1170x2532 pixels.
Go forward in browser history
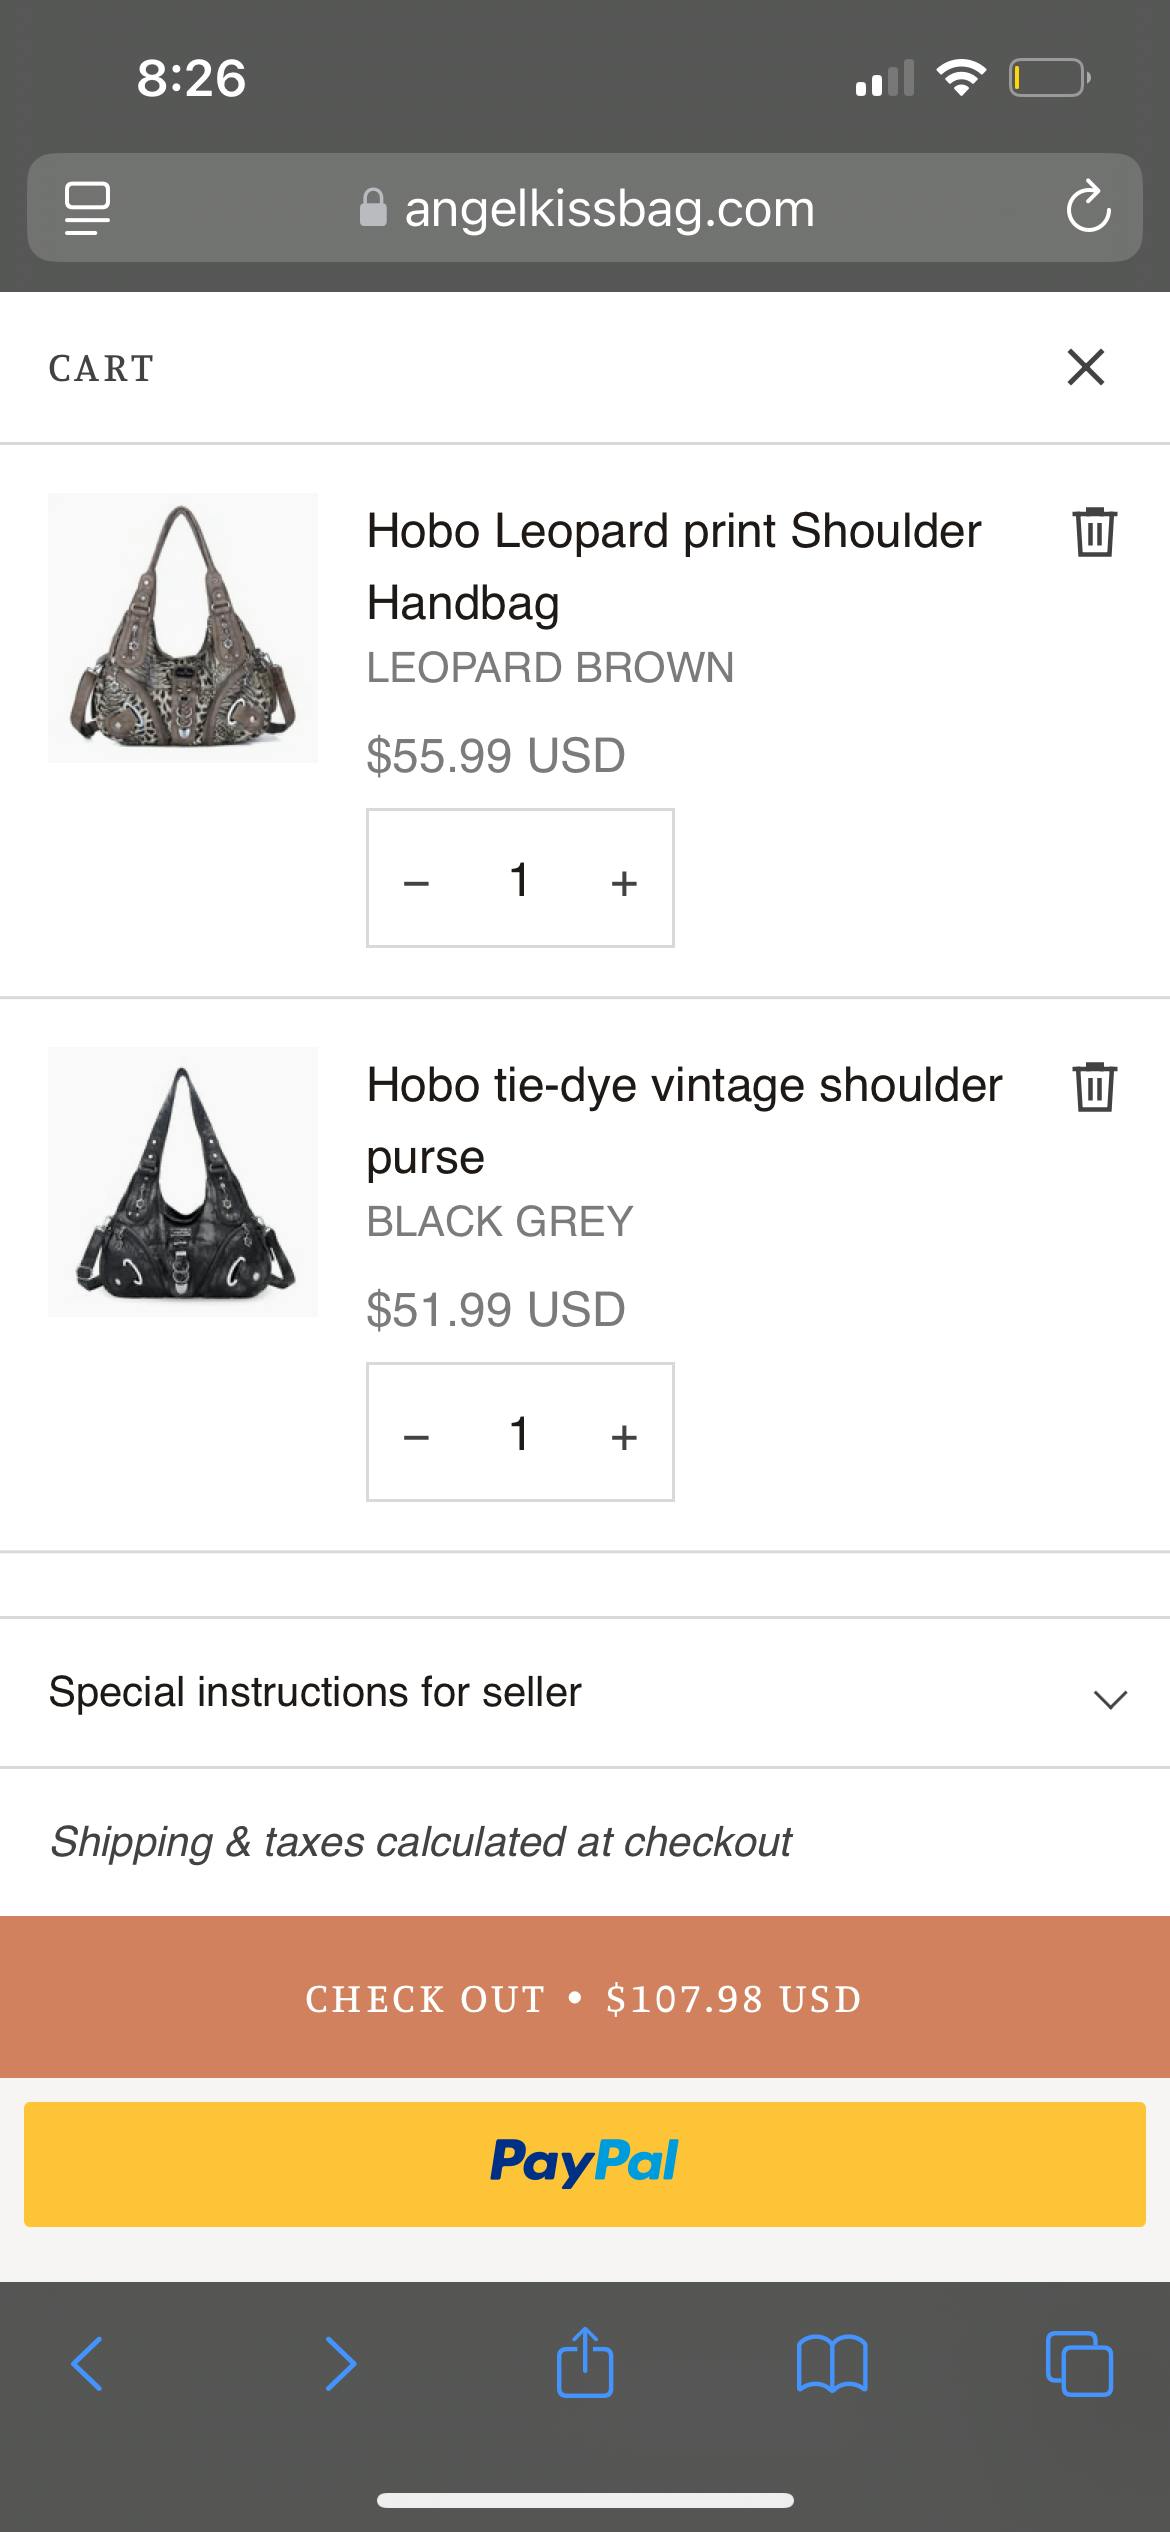click(x=340, y=2364)
